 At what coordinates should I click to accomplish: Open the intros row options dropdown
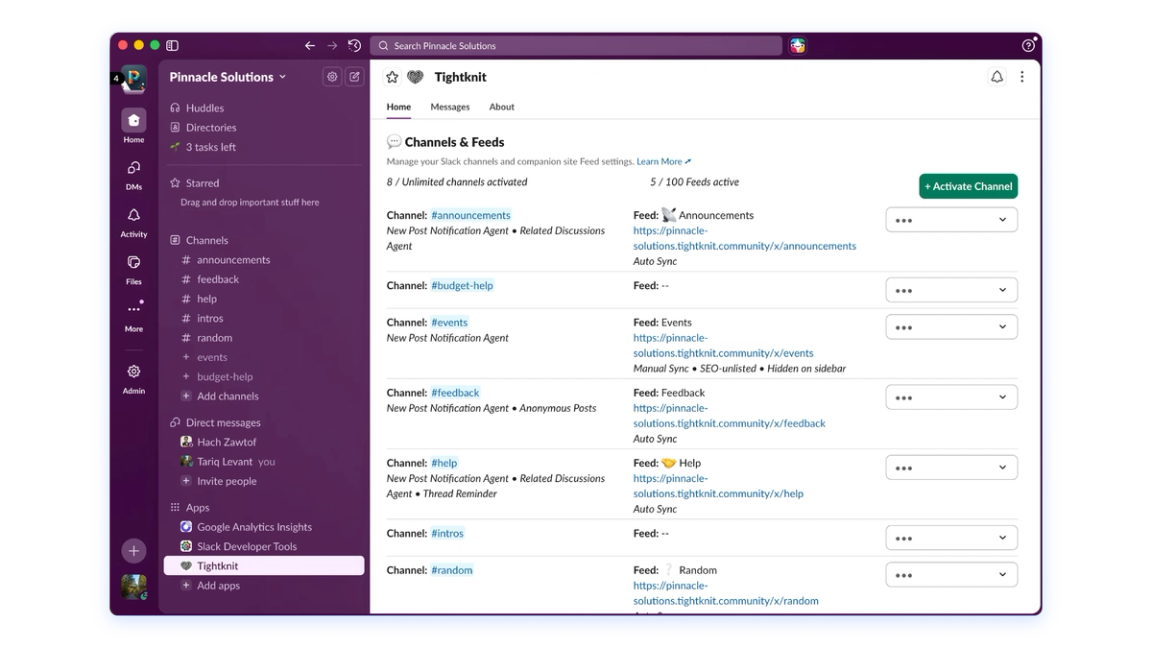pos(951,538)
